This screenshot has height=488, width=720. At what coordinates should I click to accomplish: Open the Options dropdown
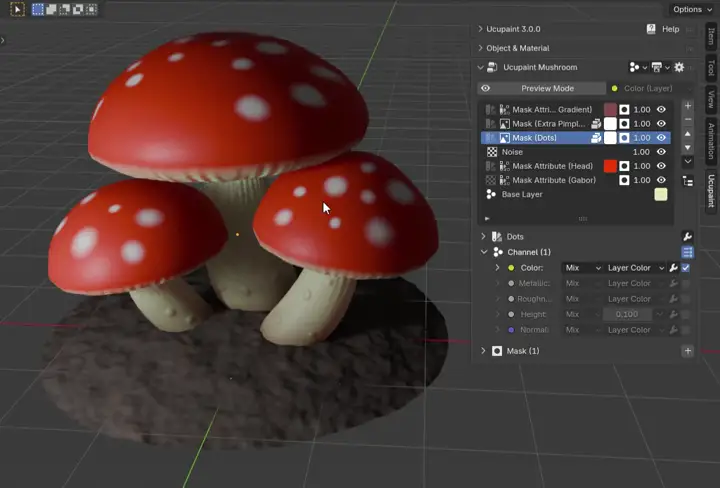(692, 9)
